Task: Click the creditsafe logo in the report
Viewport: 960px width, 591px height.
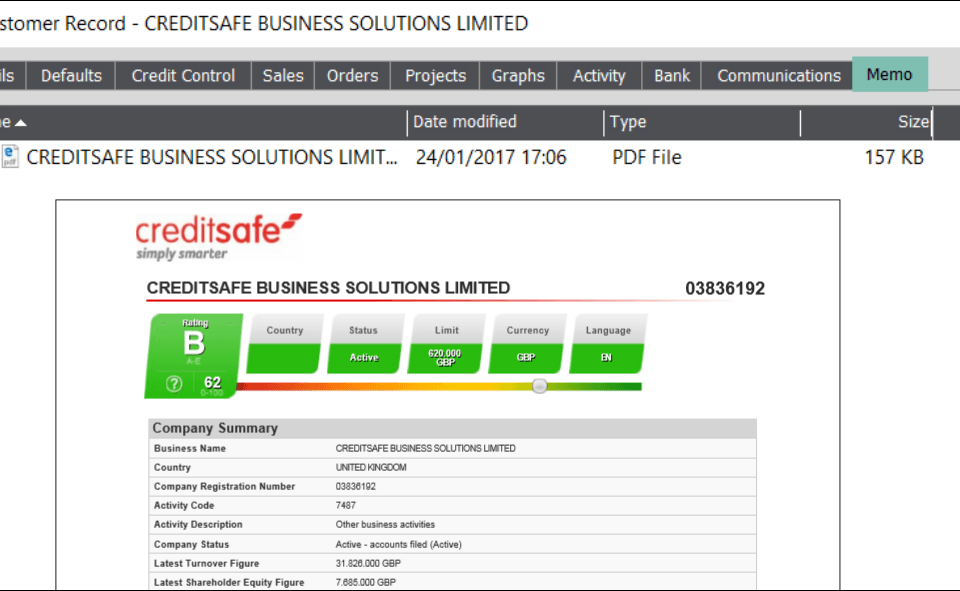Action: (x=218, y=237)
